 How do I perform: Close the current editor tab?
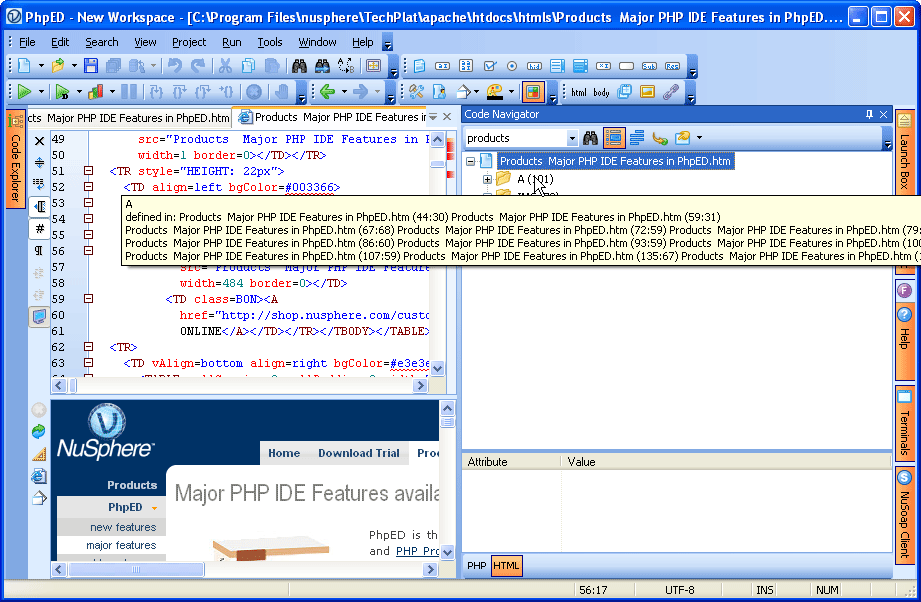coord(447,117)
